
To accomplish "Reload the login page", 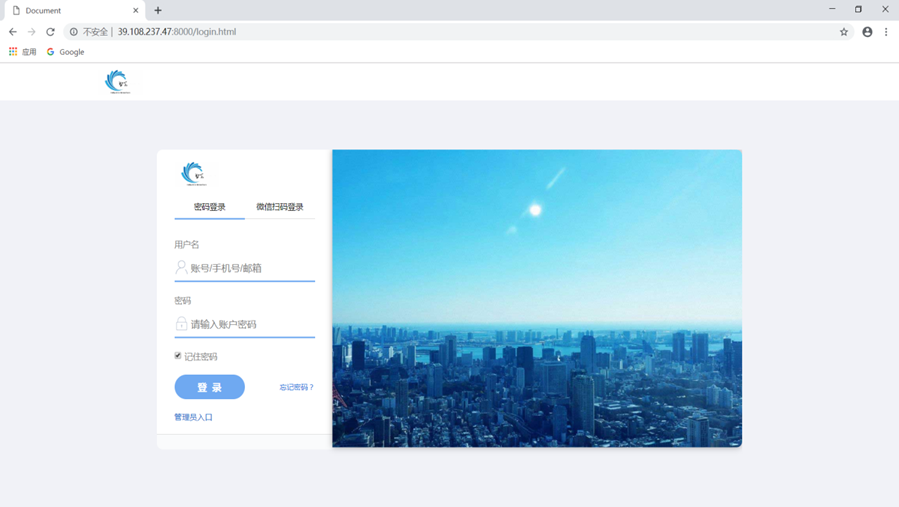I will point(50,32).
